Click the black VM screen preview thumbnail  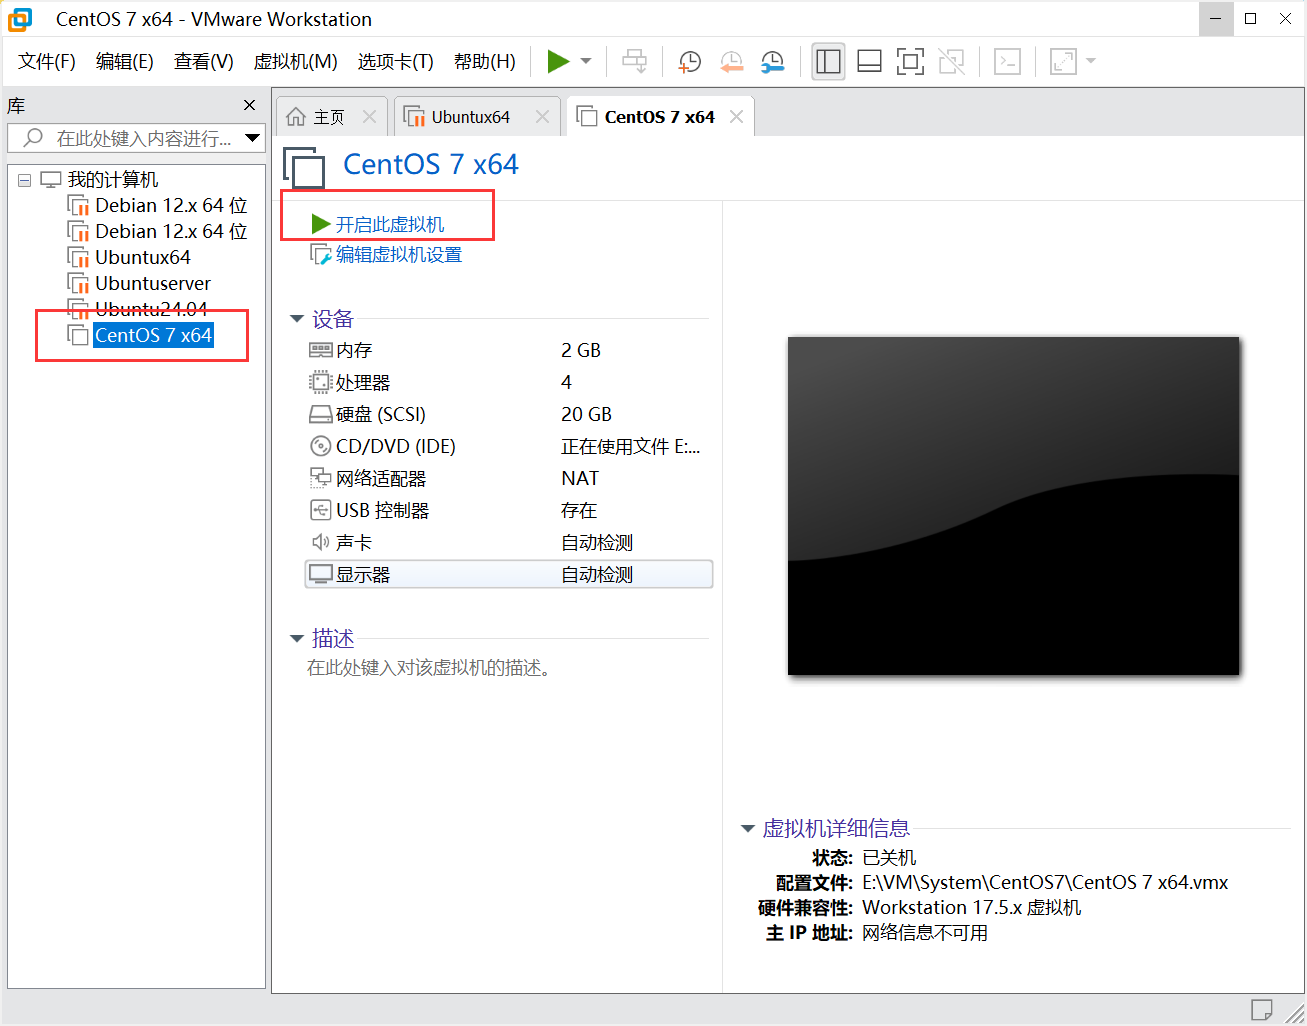click(1013, 506)
